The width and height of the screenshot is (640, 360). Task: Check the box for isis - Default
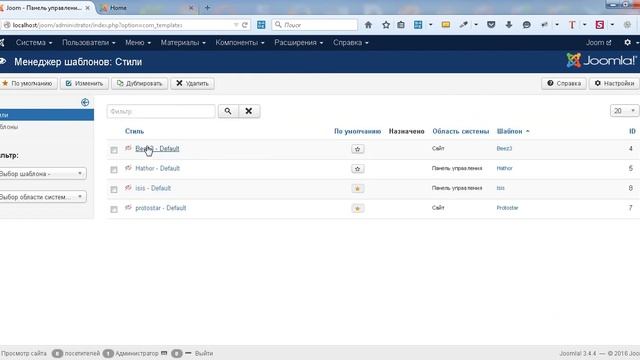coord(114,189)
